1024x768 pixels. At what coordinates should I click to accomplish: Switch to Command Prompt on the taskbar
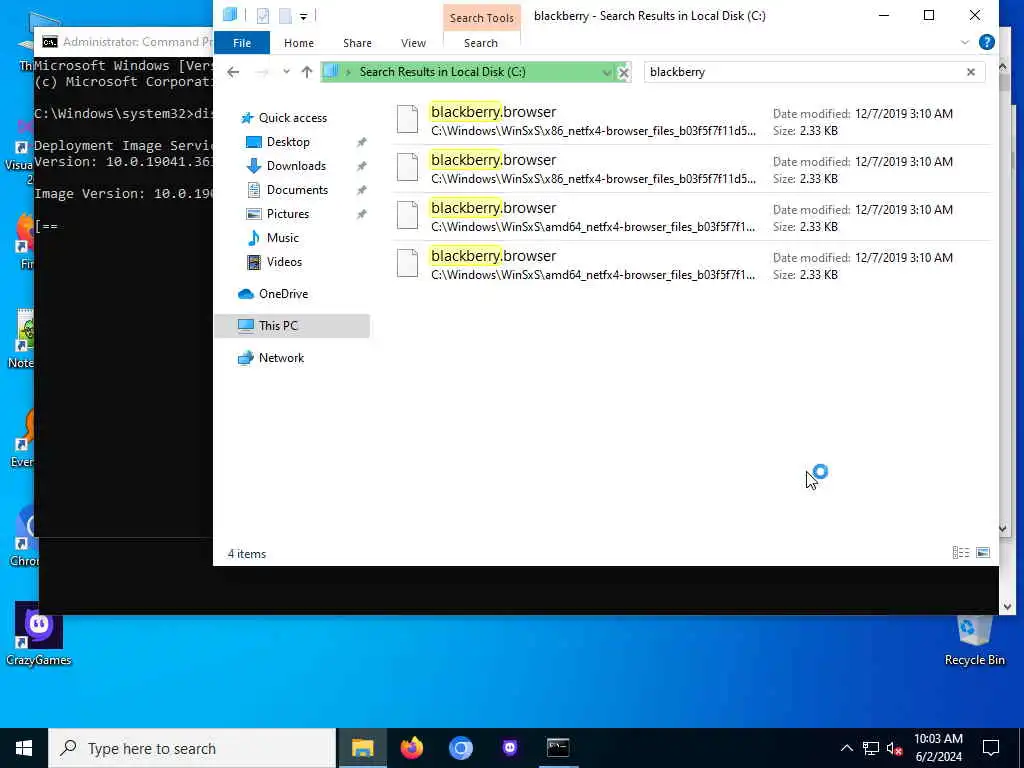[558, 748]
